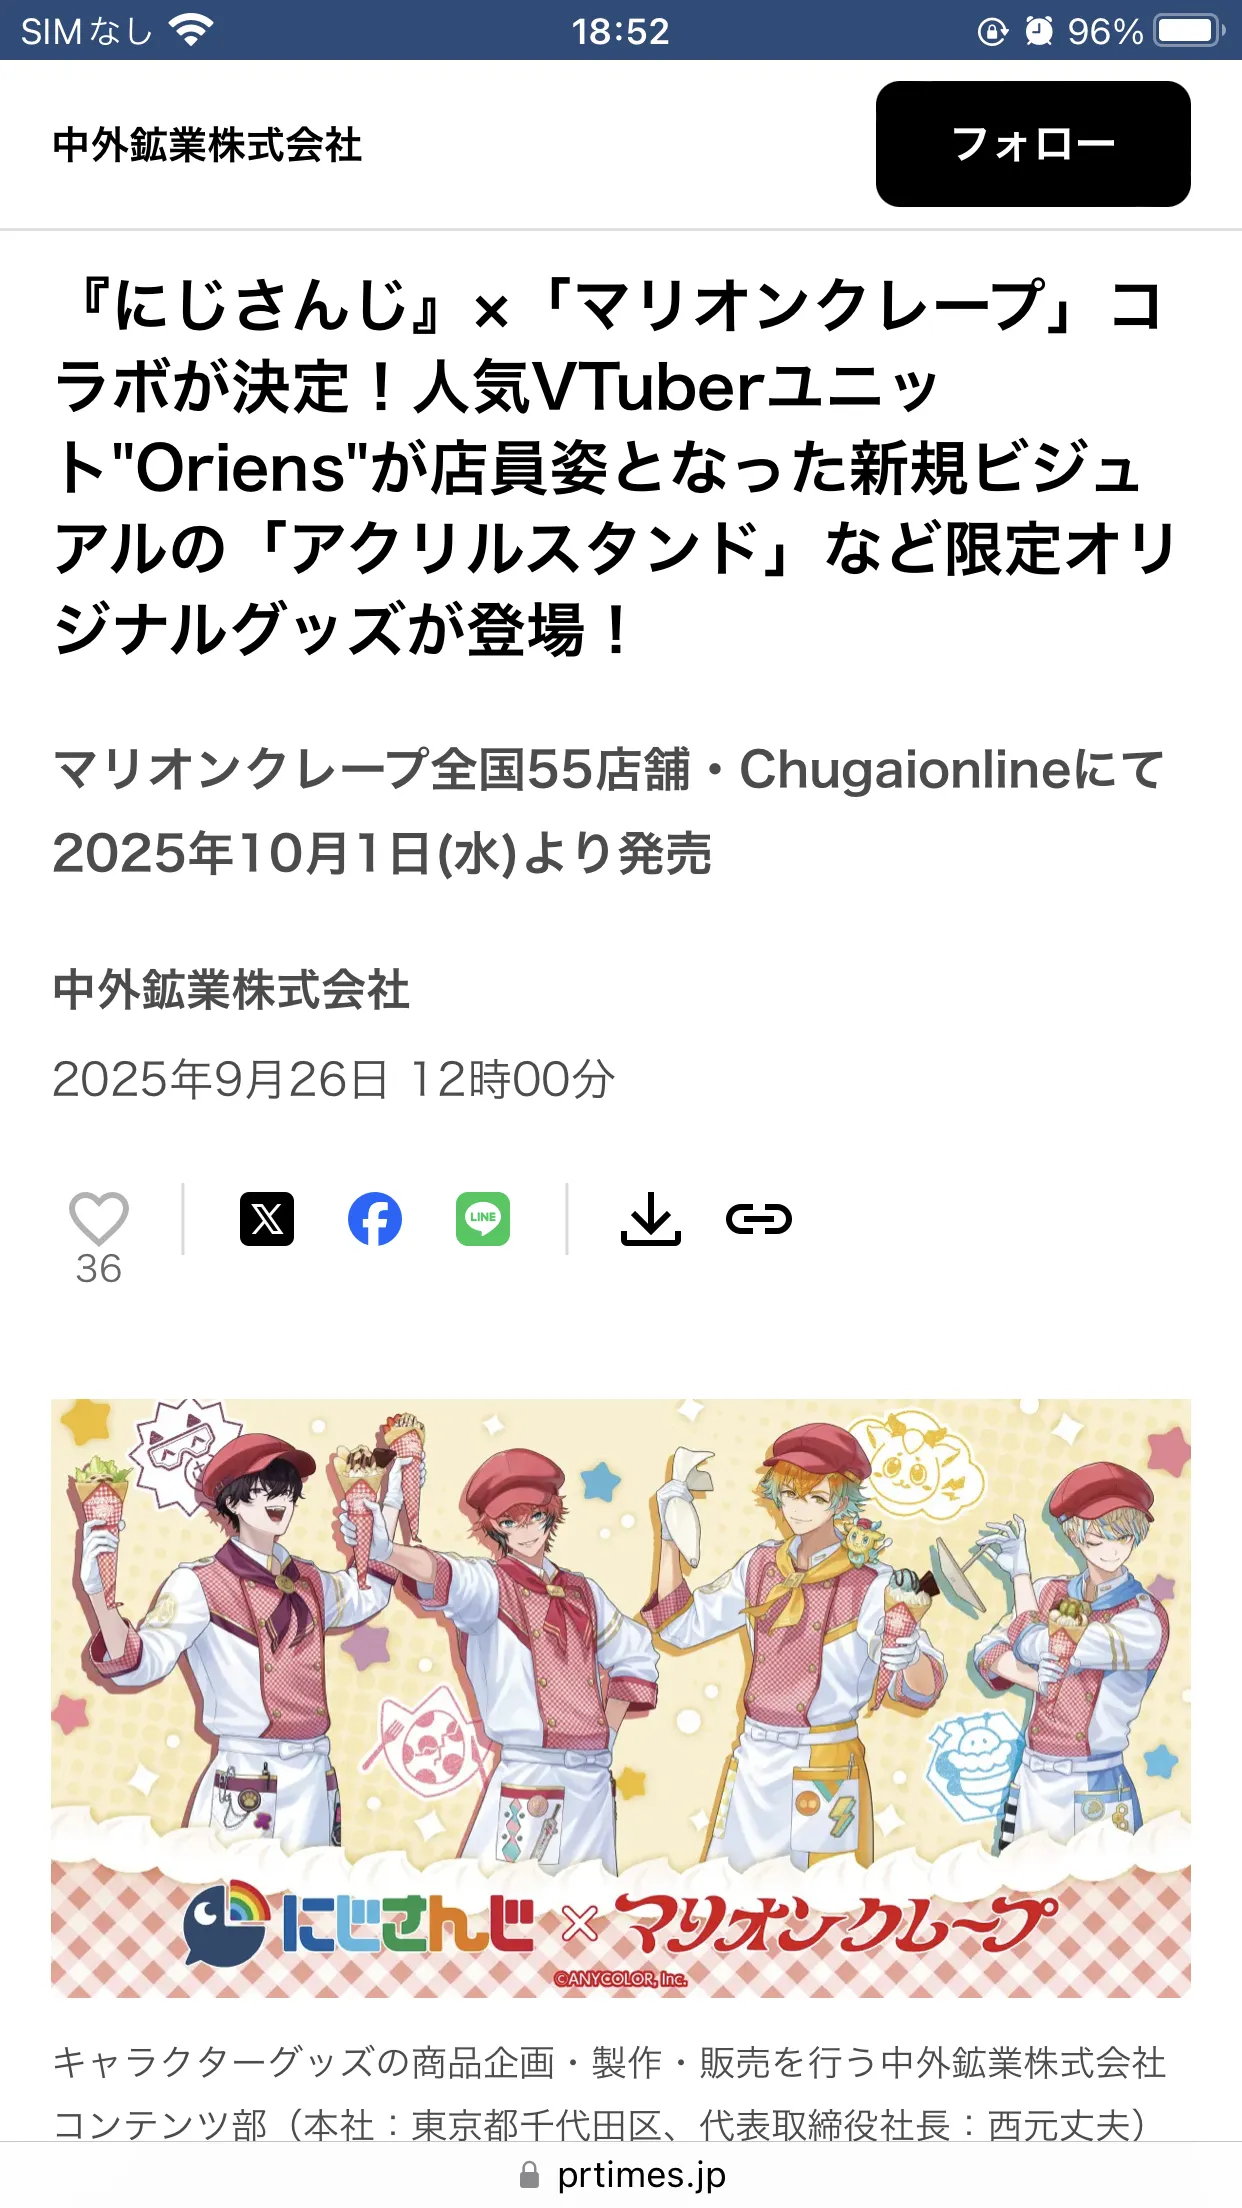The image size is (1242, 2208).
Task: Tap the alarm clock status icon
Action: click(x=1039, y=31)
